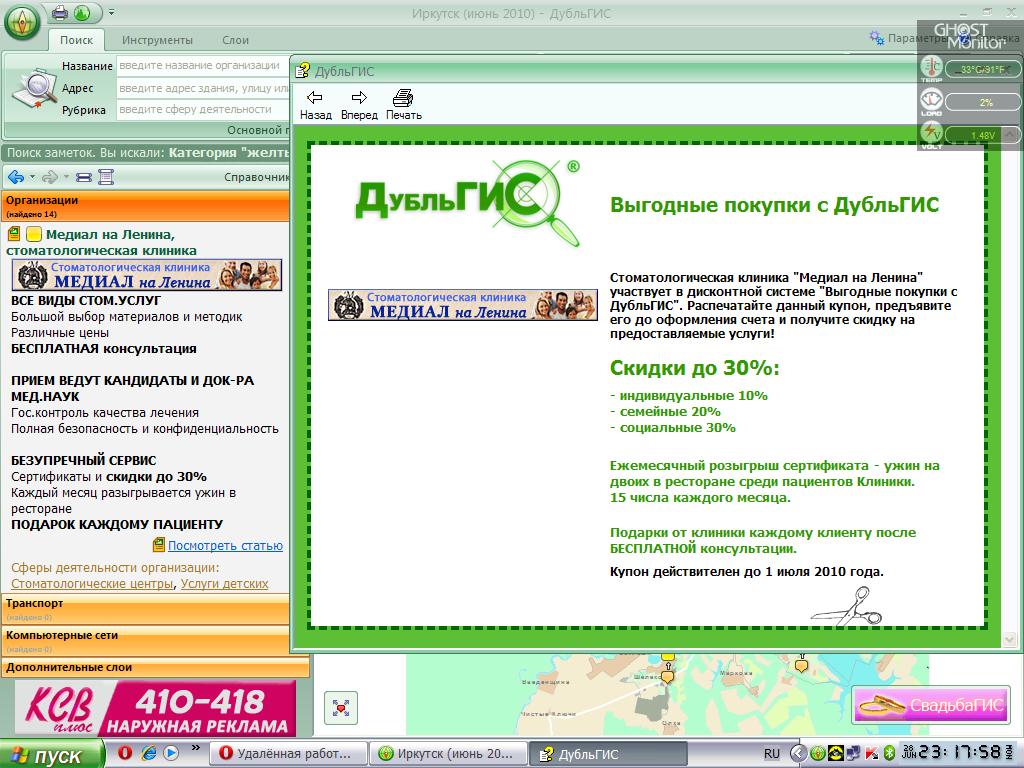1024x768 pixels.
Task: Open the forward arrow history dropdown
Action: 65,177
